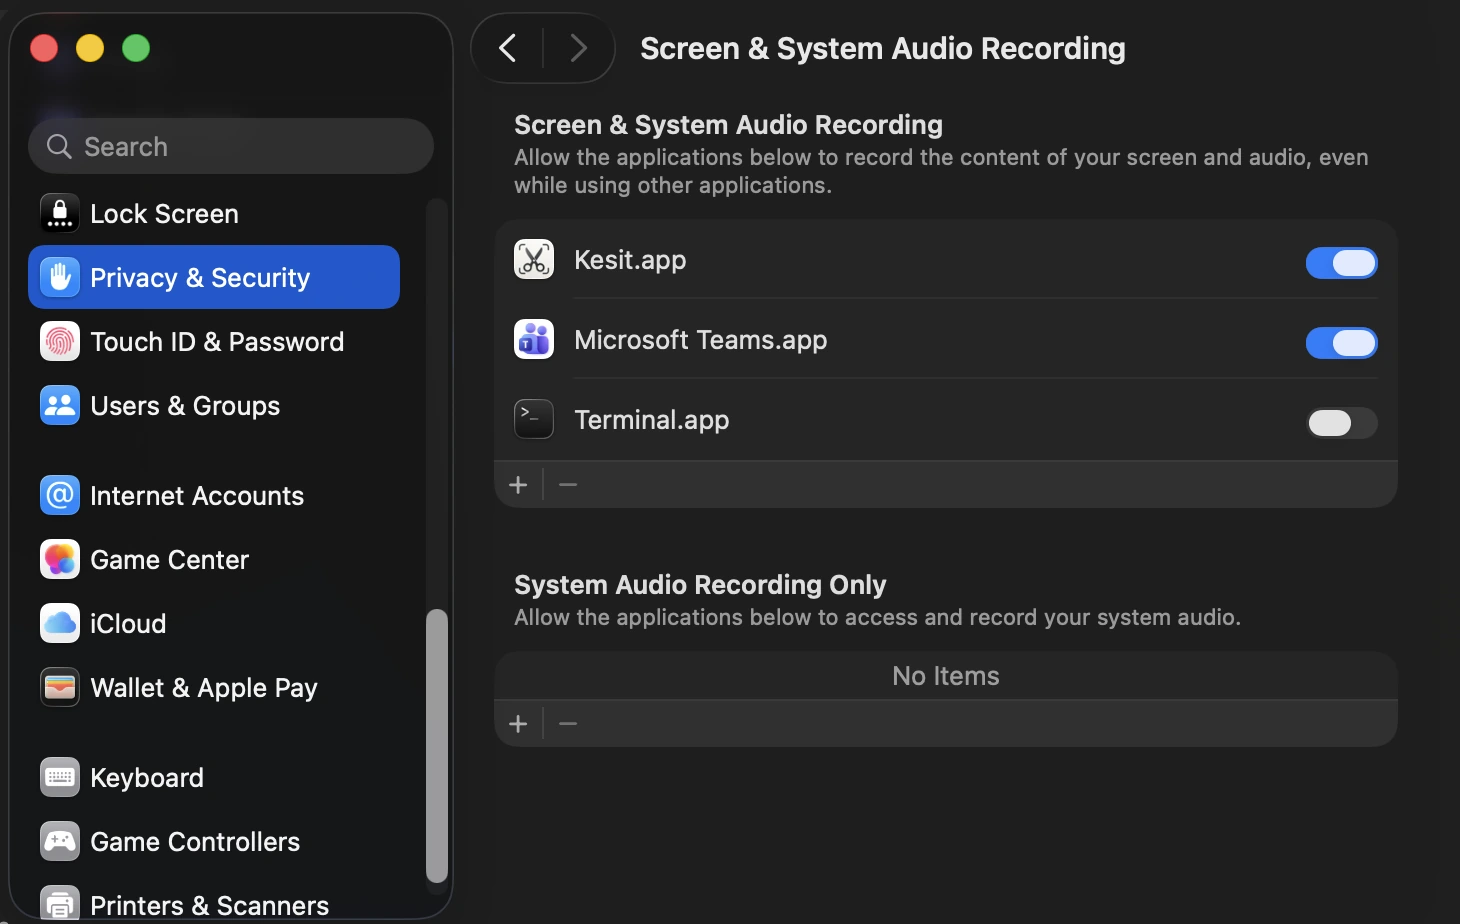Select Privacy & Security in sidebar

coord(214,277)
